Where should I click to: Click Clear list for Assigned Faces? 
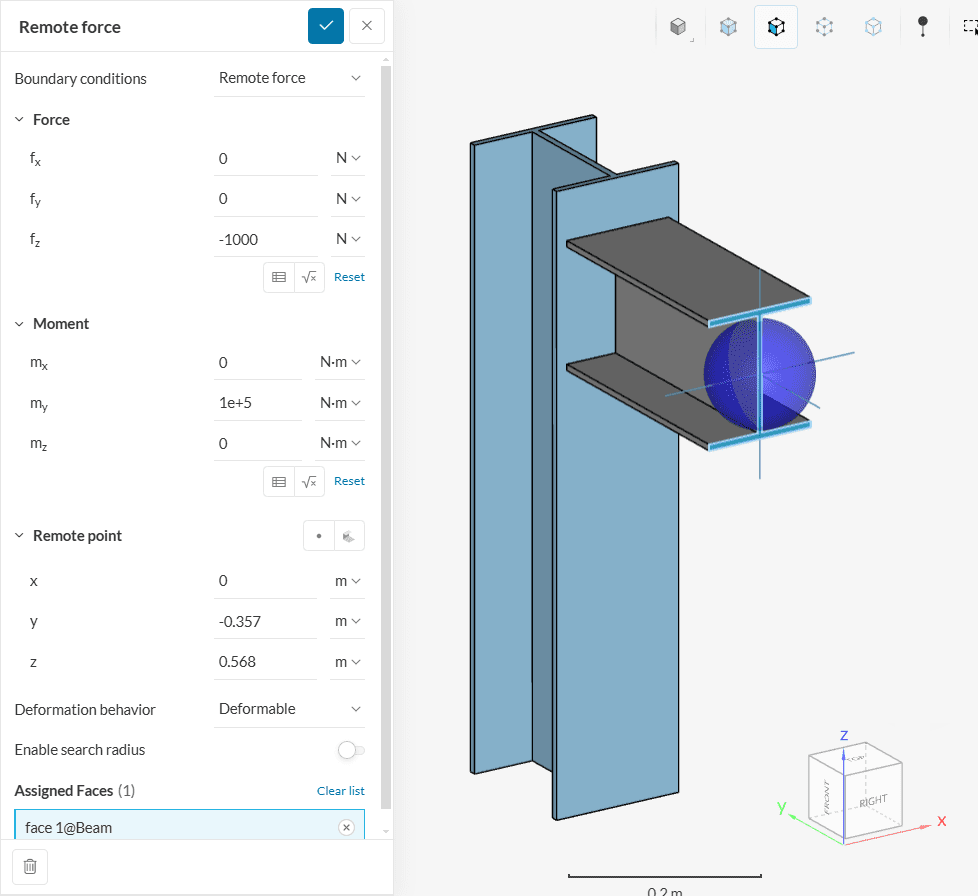click(340, 791)
